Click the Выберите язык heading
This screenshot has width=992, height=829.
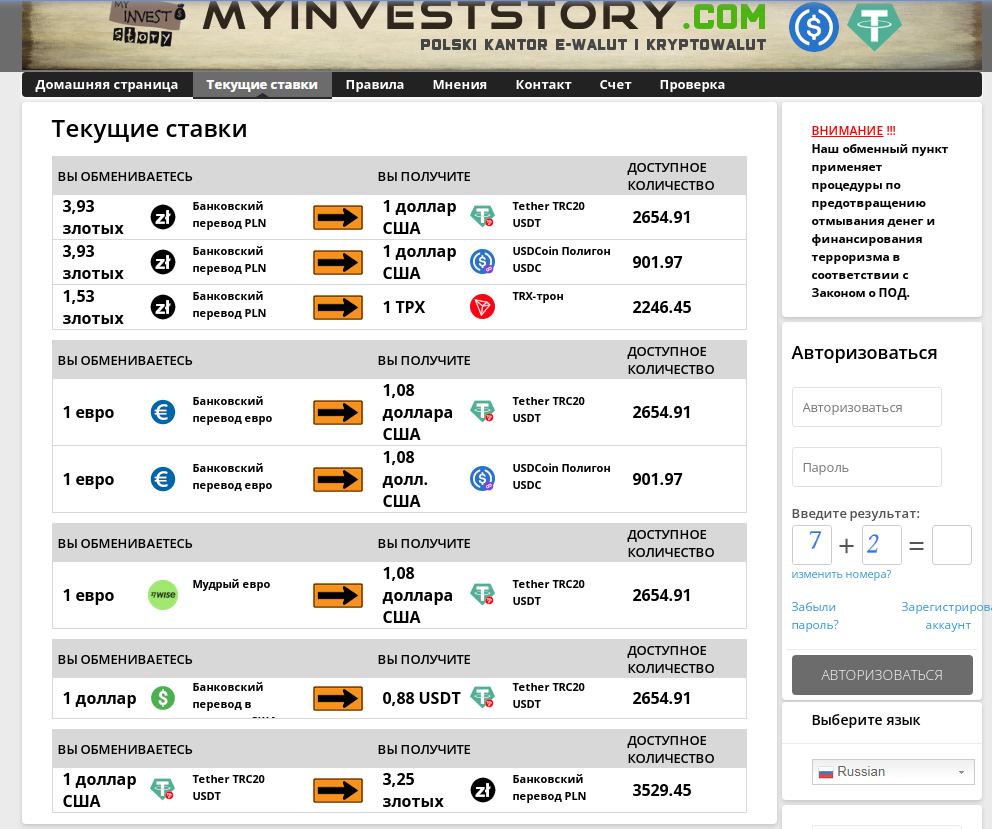tap(865, 720)
